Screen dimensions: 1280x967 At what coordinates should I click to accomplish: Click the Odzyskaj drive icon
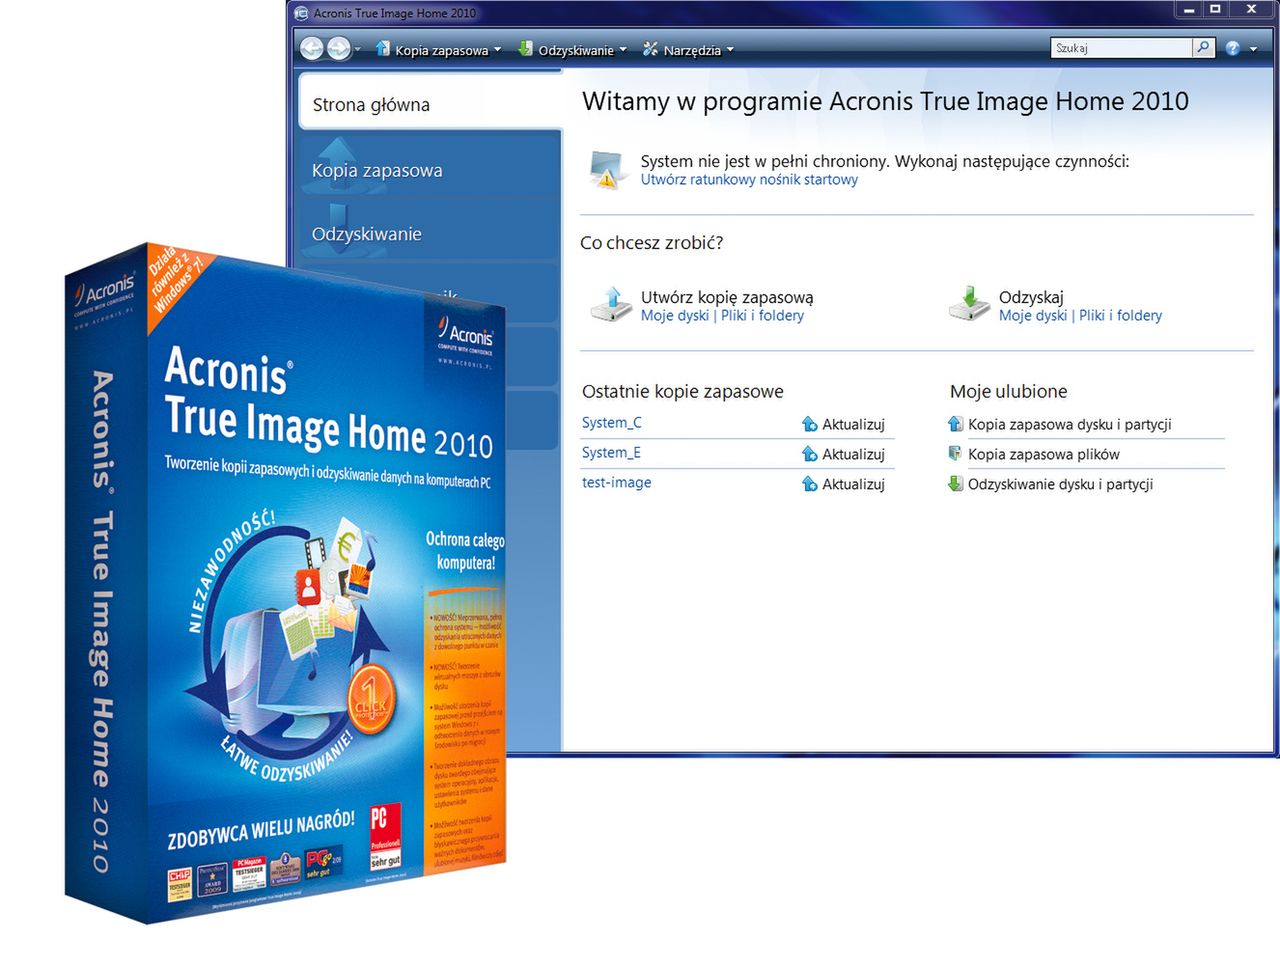click(x=968, y=304)
